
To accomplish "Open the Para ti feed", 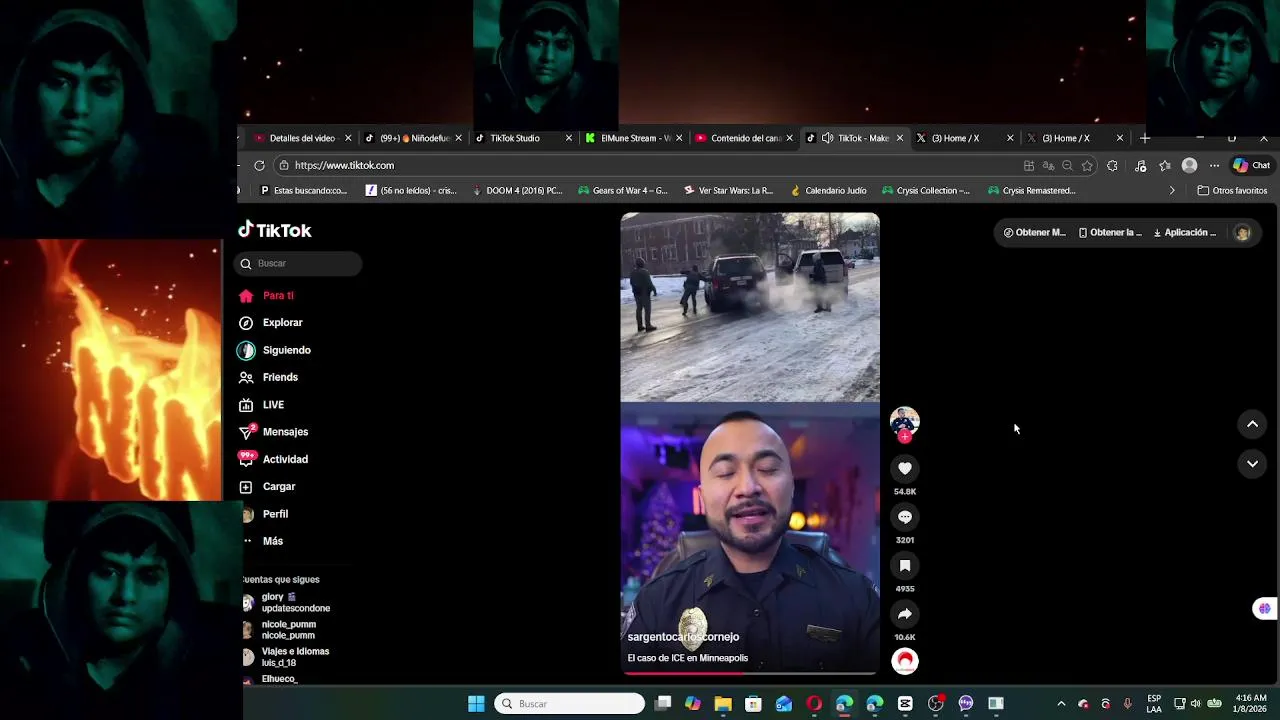I will point(267,296).
